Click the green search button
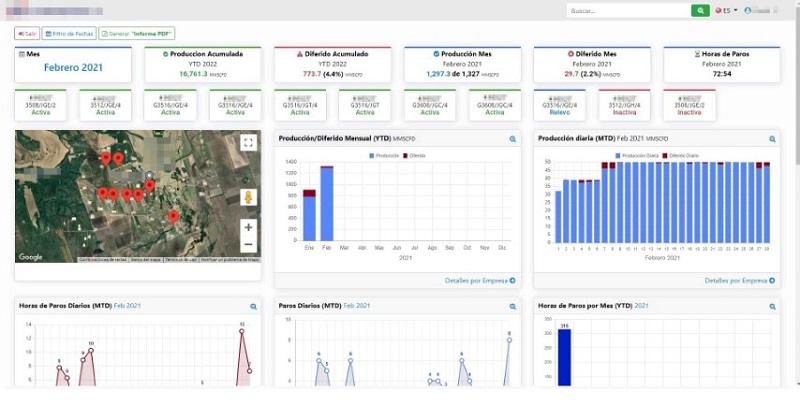The height and width of the screenshot is (400, 800). 700,10
